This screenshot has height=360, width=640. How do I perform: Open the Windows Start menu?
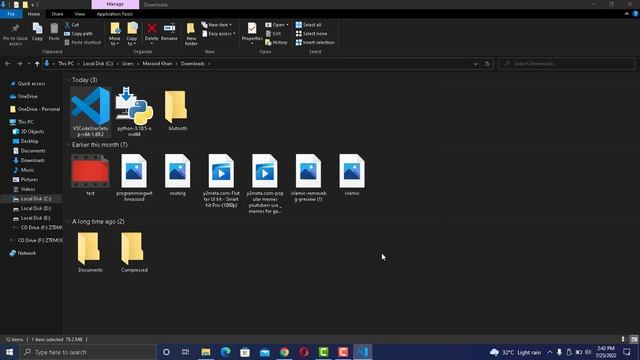click(x=9, y=352)
